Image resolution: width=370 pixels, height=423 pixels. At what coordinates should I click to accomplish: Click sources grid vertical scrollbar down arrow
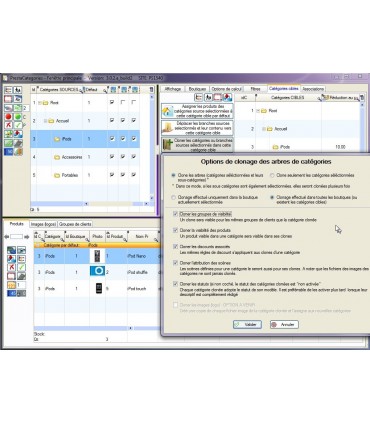point(152,197)
